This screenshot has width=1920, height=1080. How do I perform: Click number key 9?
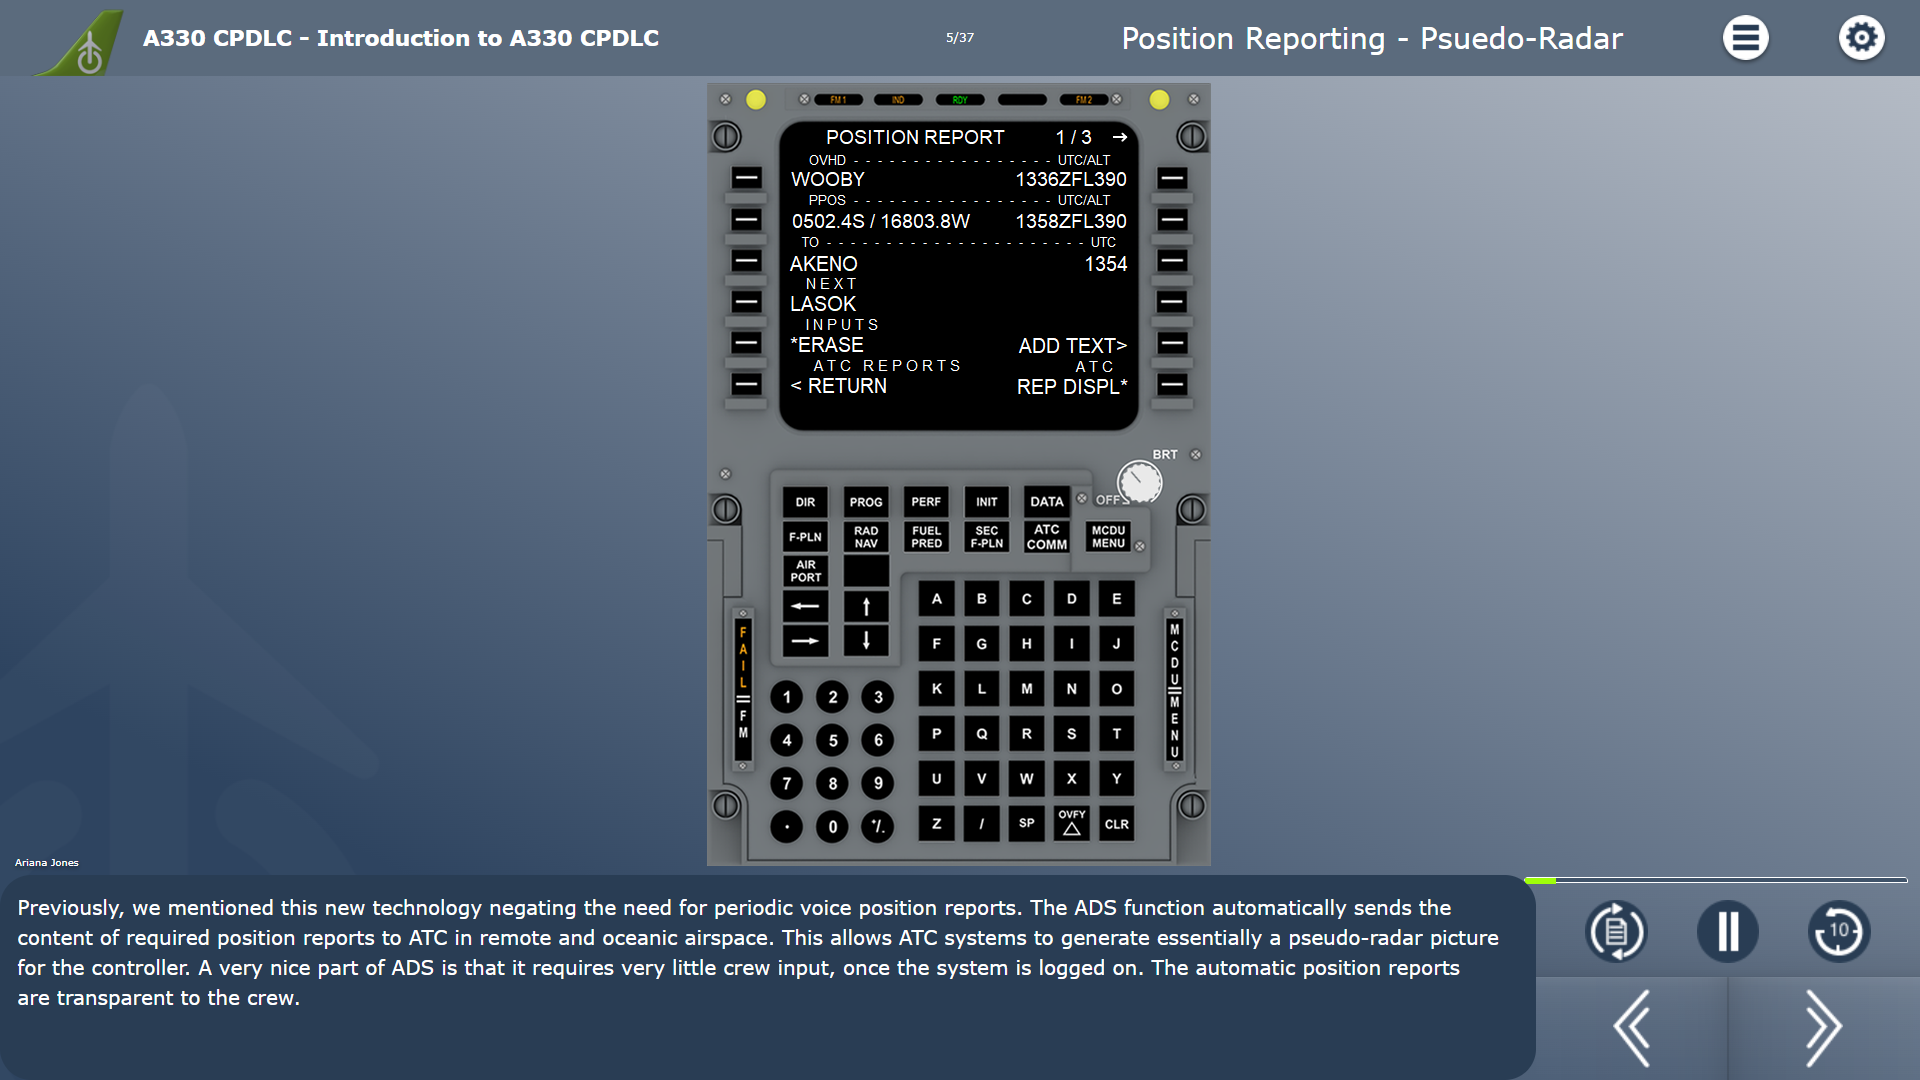point(877,783)
